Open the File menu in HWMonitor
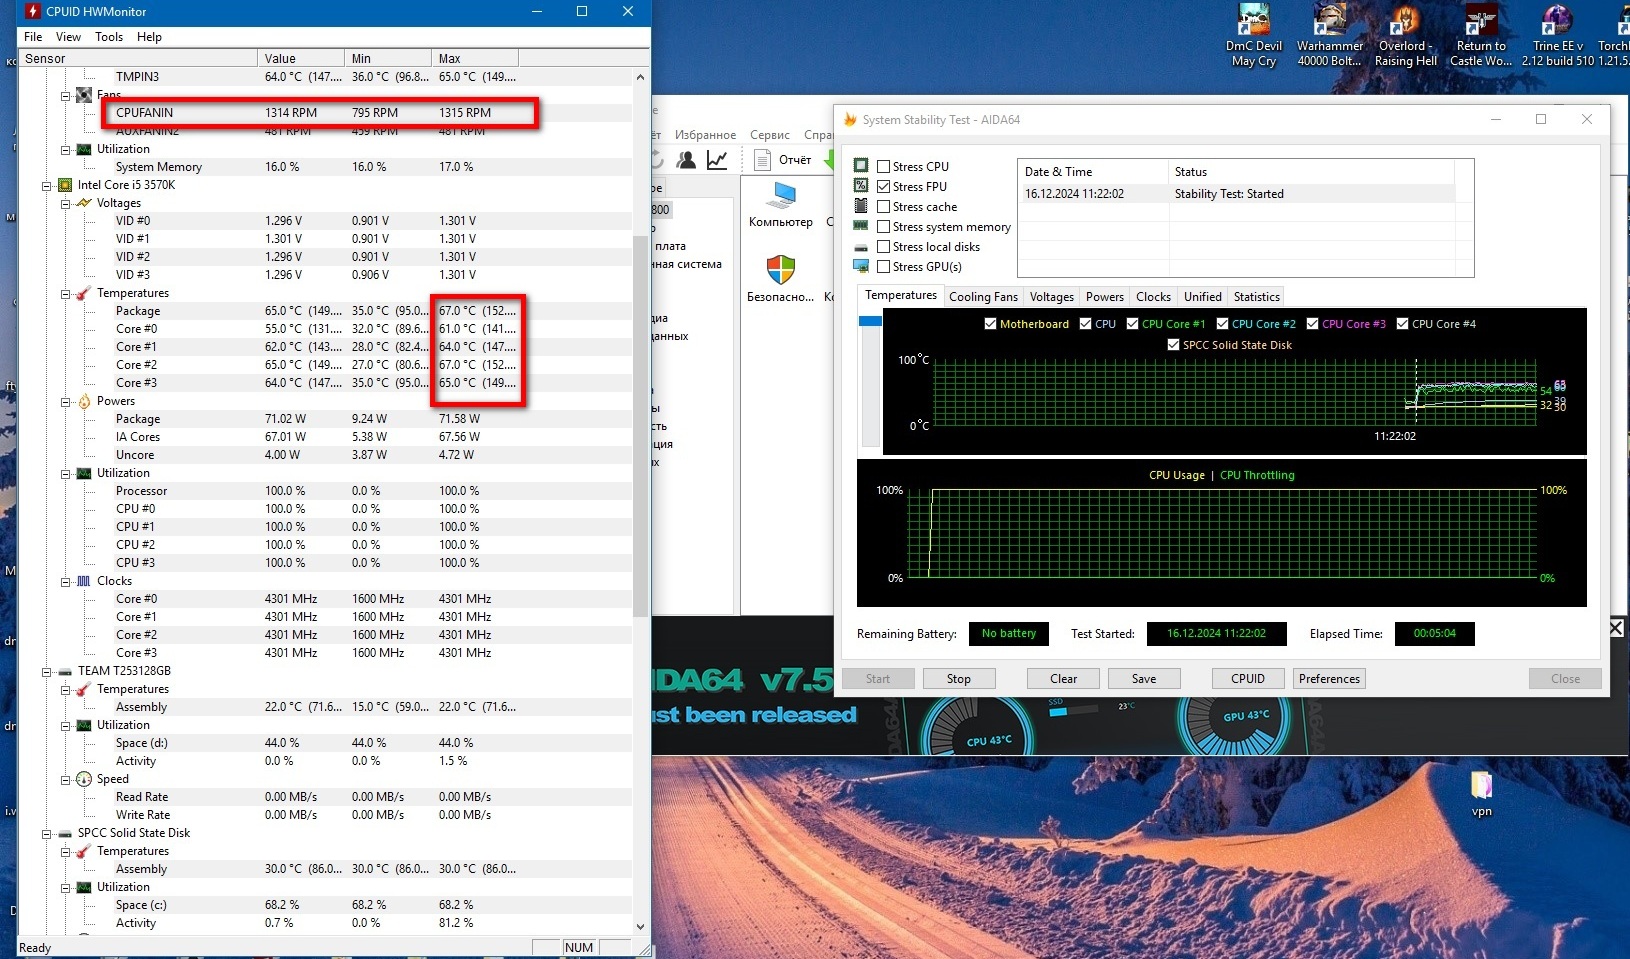The height and width of the screenshot is (959, 1630). click(x=33, y=37)
